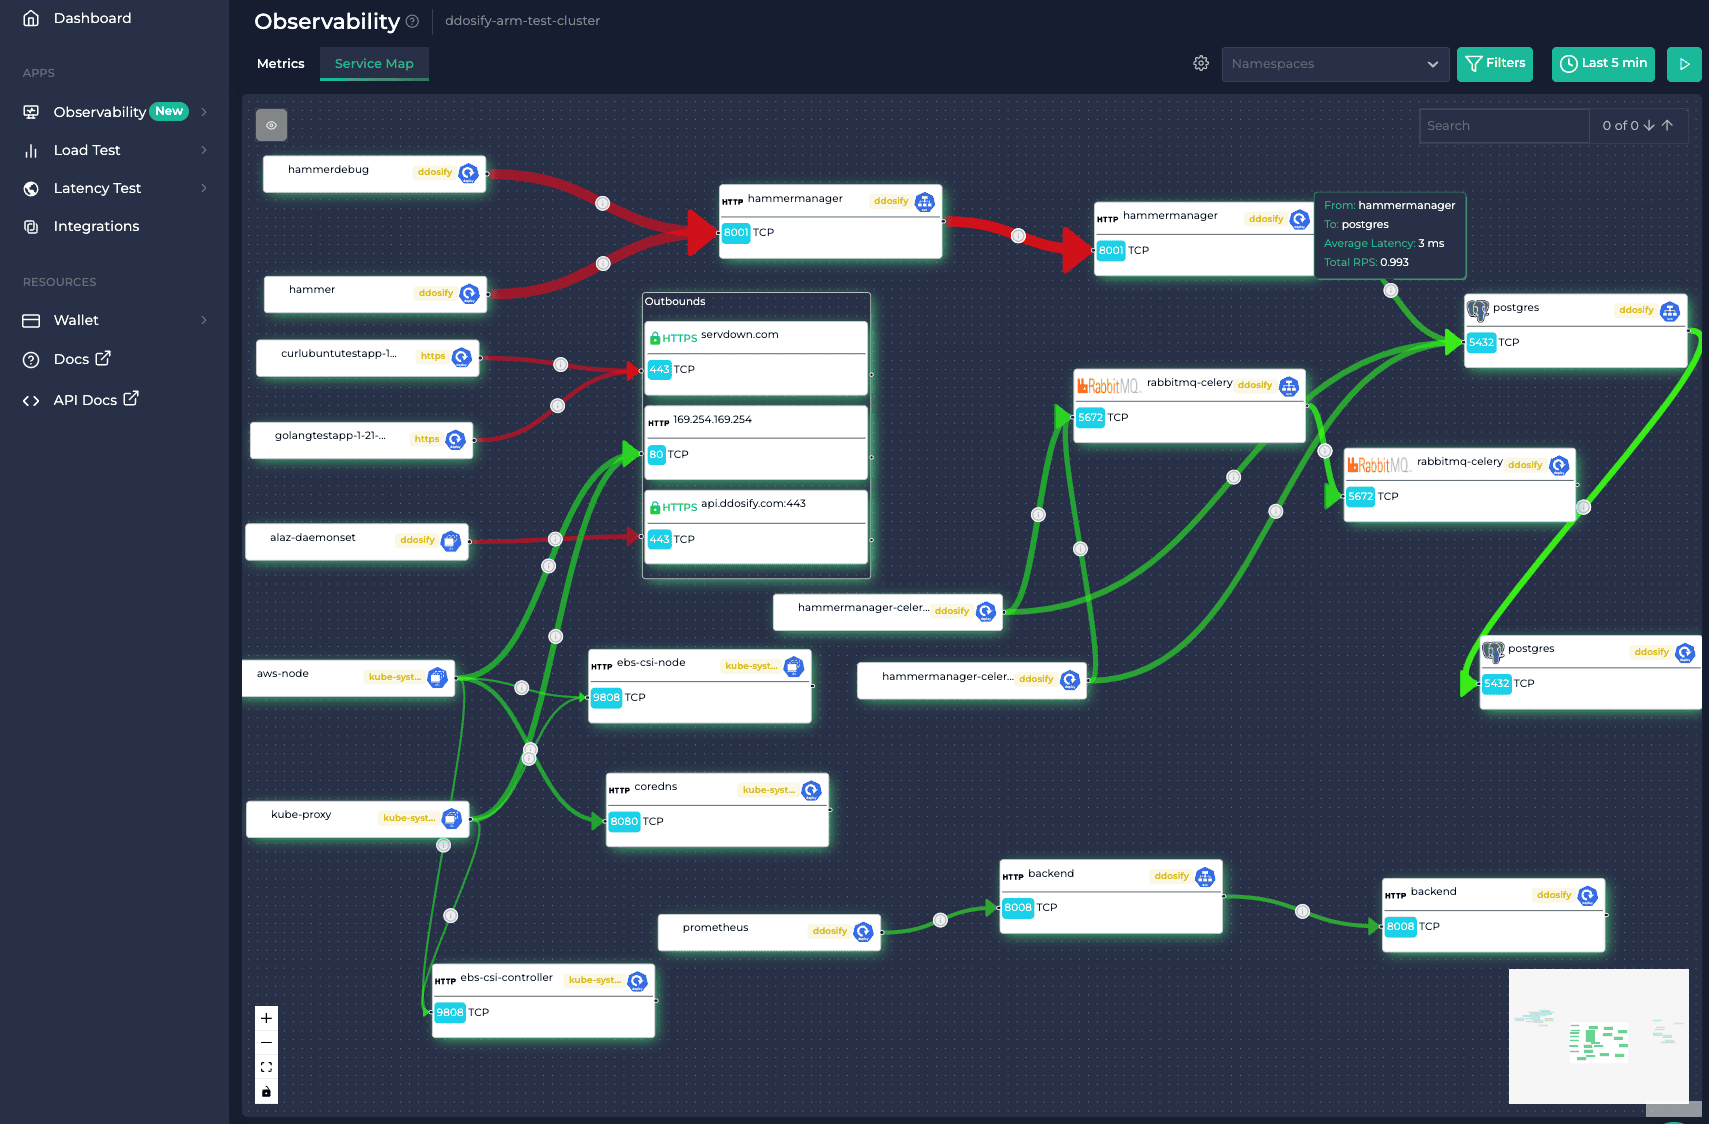Click the Filters button
1709x1124 pixels.
coord(1494,63)
